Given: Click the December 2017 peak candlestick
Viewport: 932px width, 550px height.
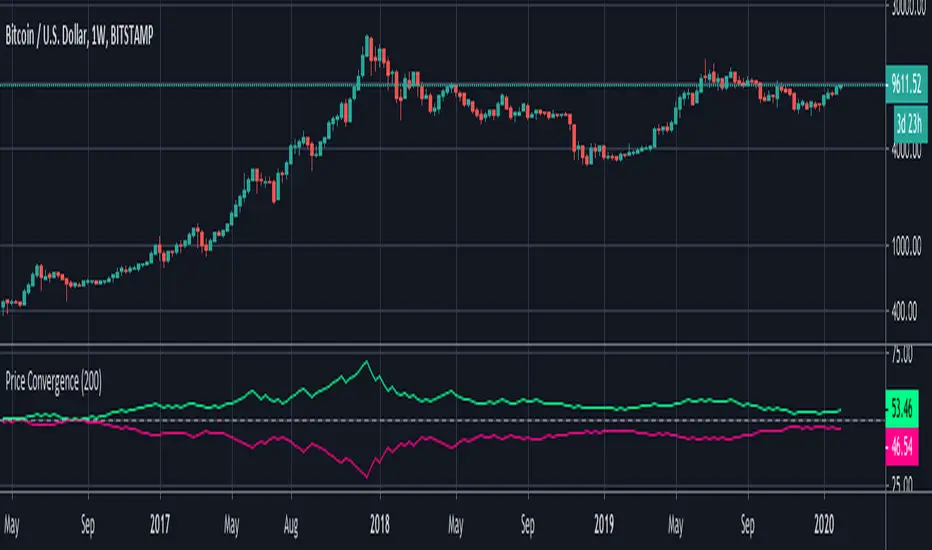Looking at the screenshot, I should (x=367, y=46).
